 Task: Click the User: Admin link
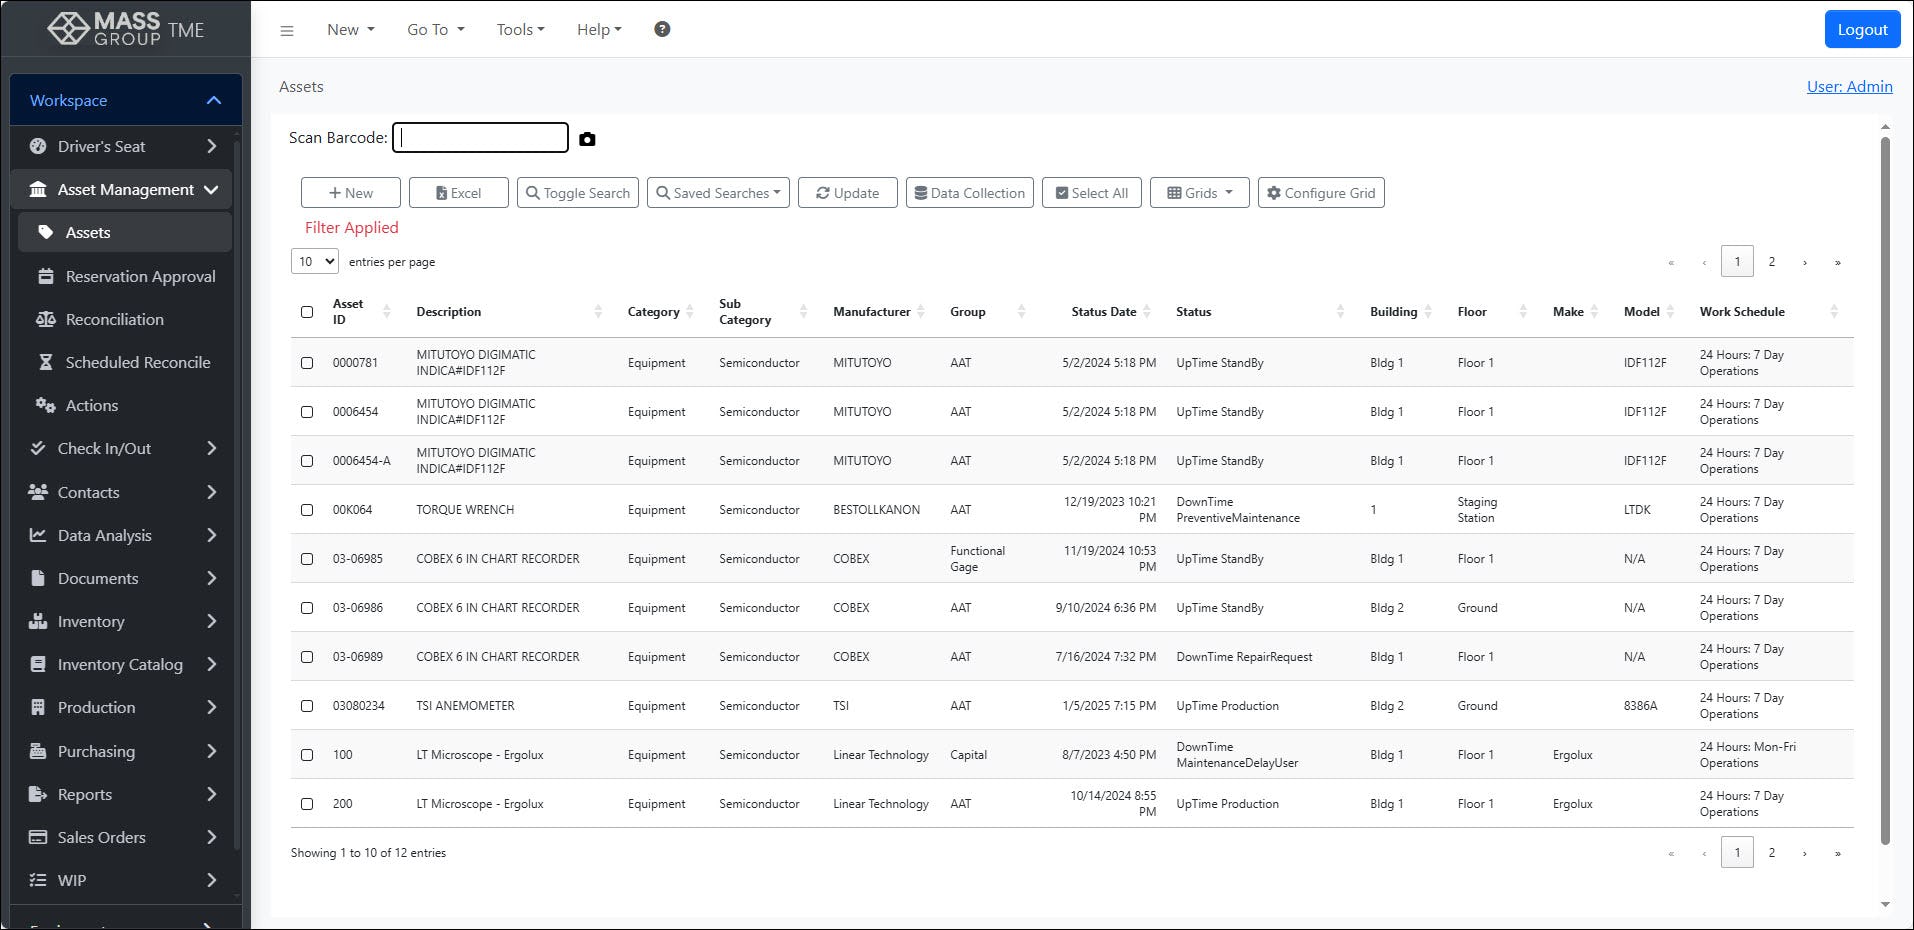tap(1849, 86)
